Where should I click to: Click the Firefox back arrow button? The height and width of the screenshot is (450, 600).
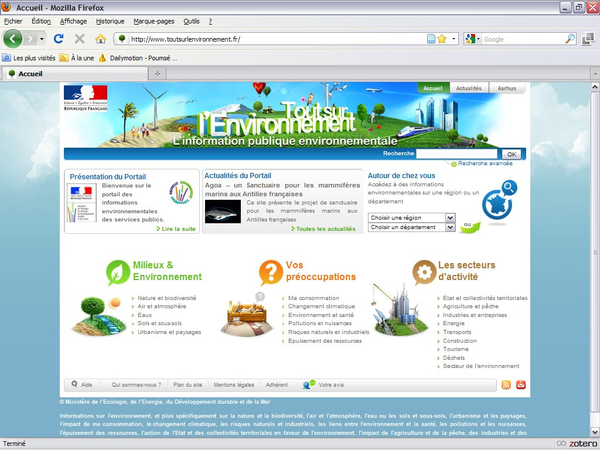pos(13,39)
